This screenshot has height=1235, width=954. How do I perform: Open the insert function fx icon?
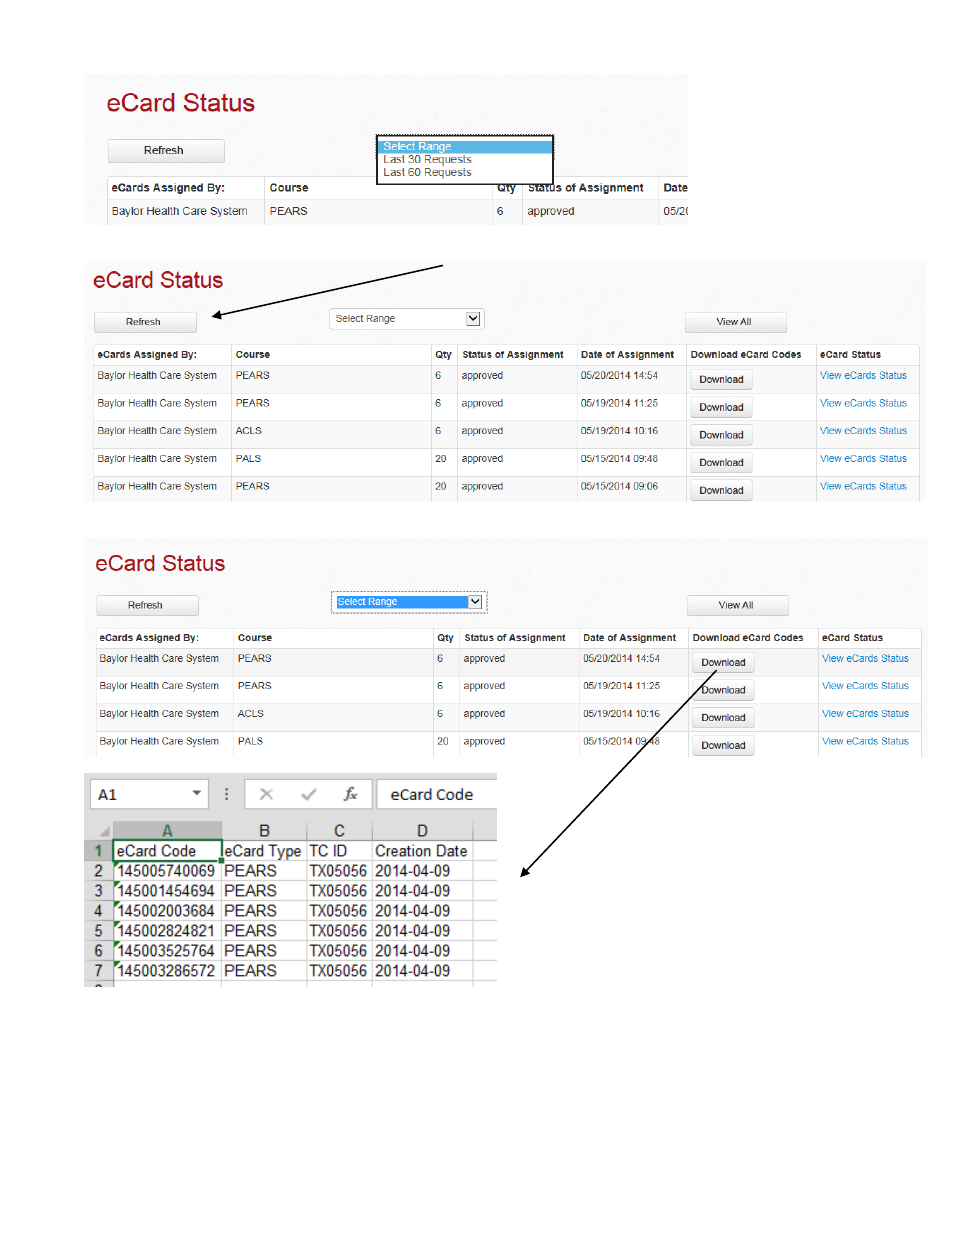pos(350,794)
